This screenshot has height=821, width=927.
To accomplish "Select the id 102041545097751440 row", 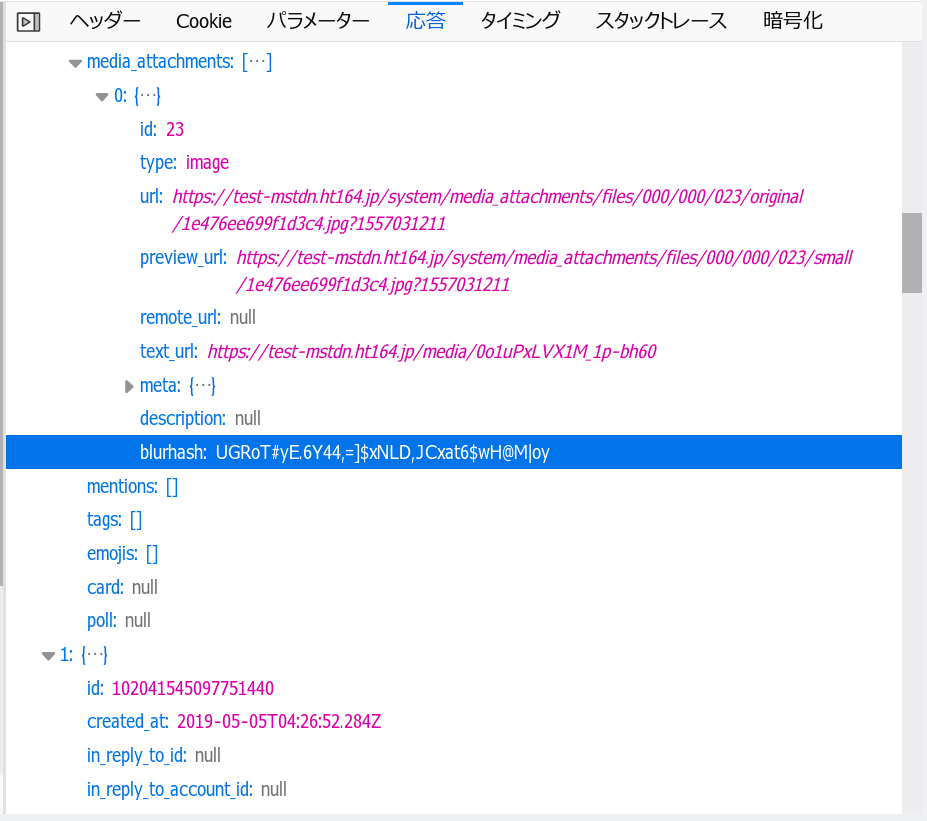I will click(453, 689).
